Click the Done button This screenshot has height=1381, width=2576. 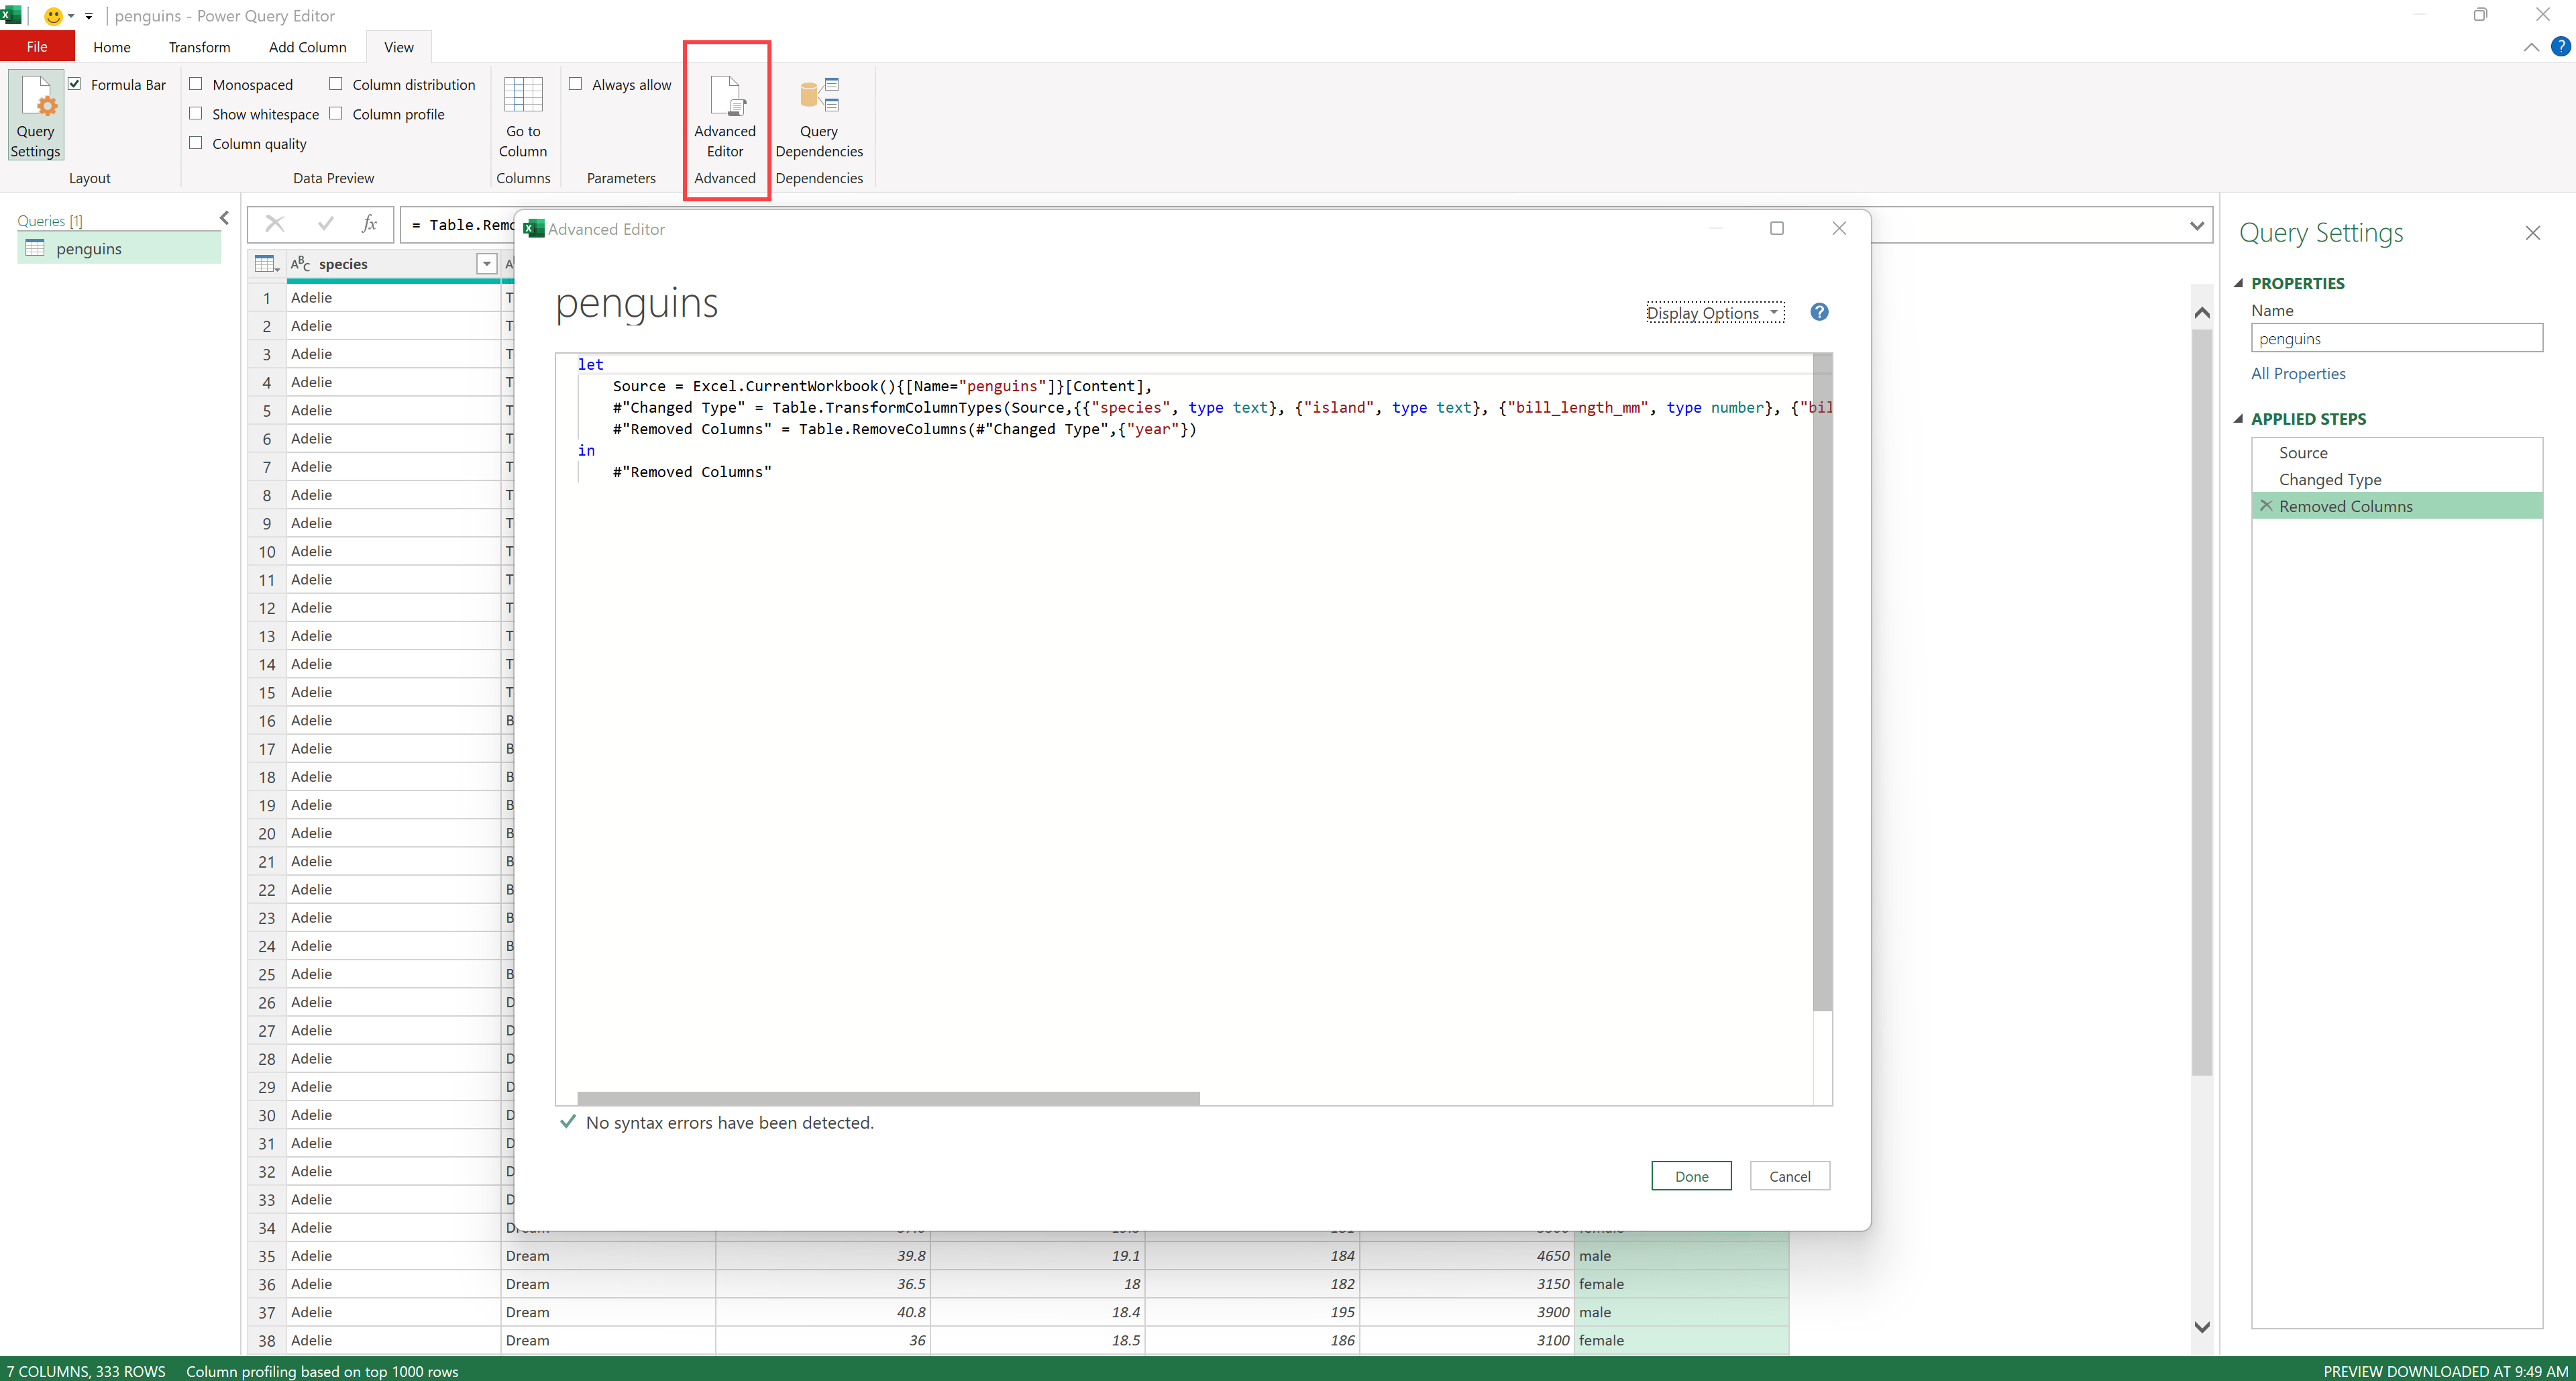point(1691,1175)
